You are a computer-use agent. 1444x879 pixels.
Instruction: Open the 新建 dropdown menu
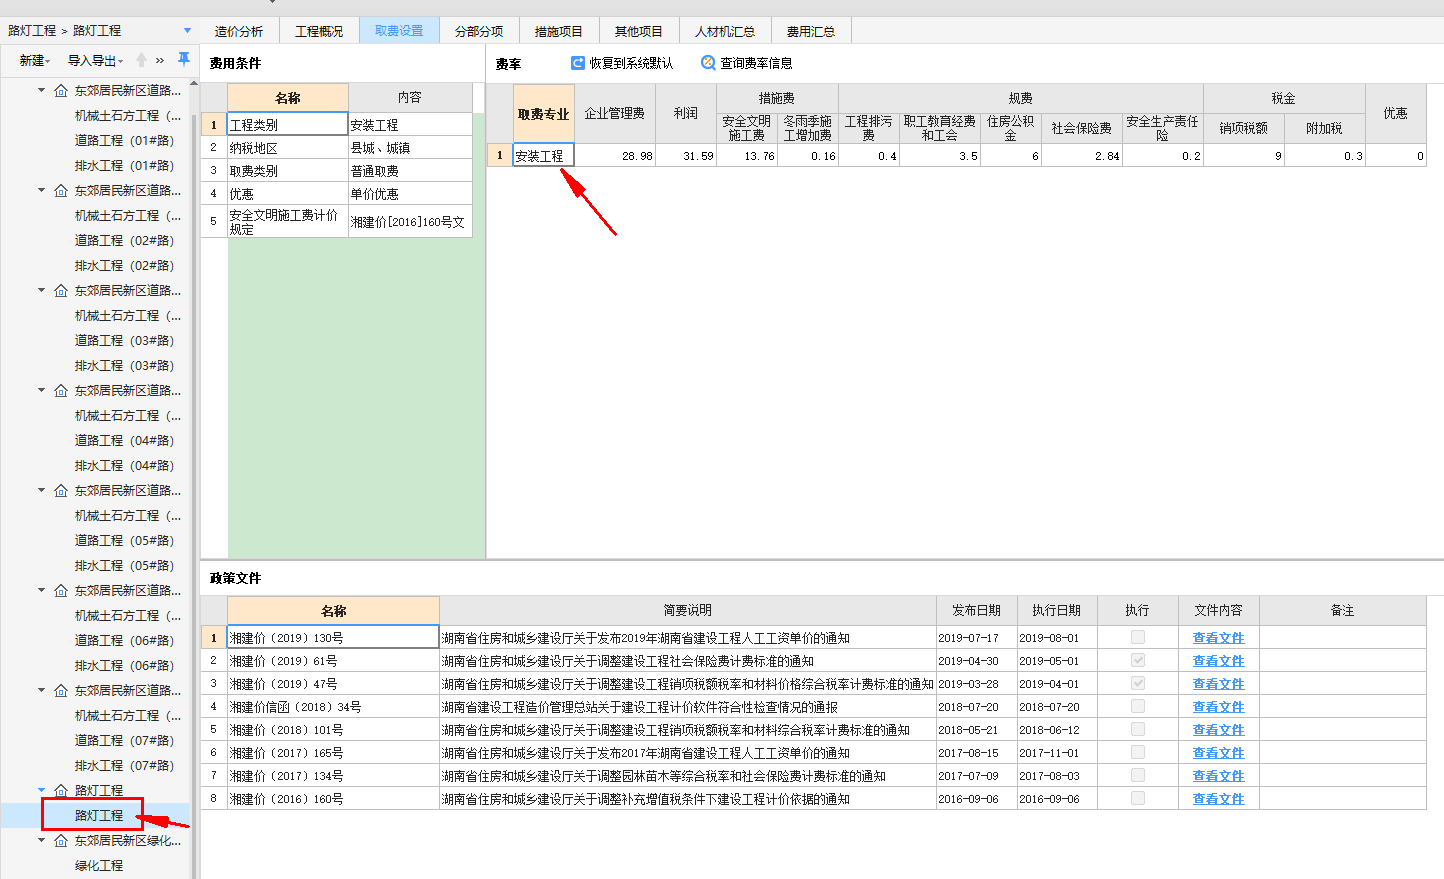[35, 61]
